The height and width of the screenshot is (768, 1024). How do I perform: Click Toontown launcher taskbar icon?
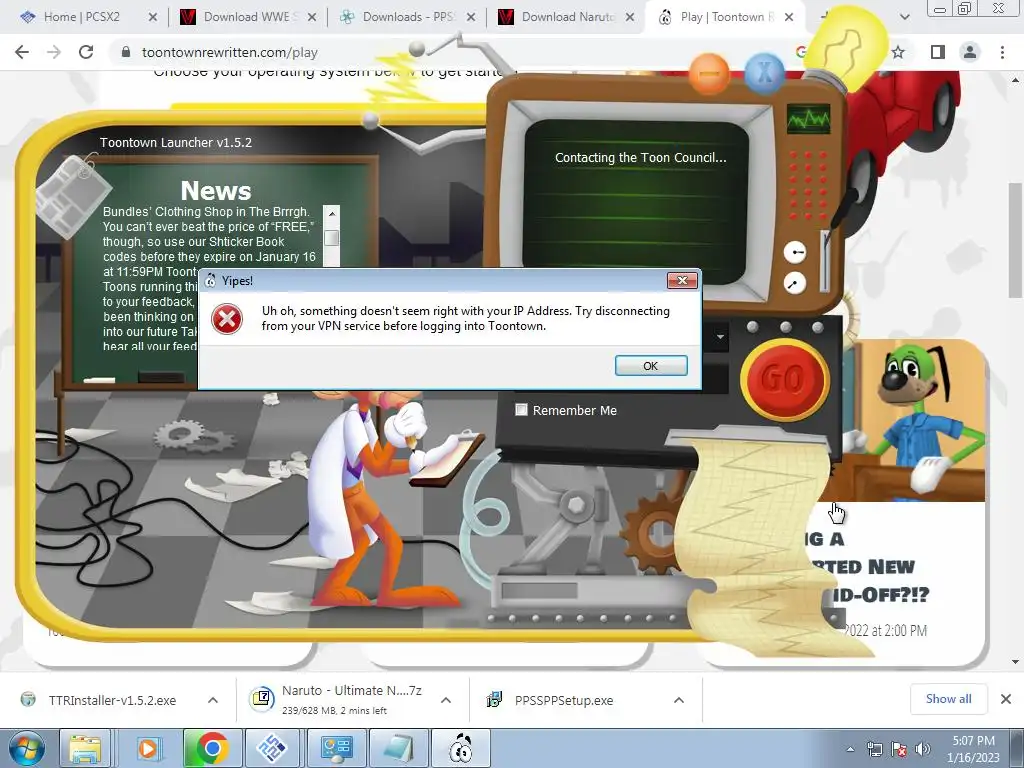[x=461, y=748]
